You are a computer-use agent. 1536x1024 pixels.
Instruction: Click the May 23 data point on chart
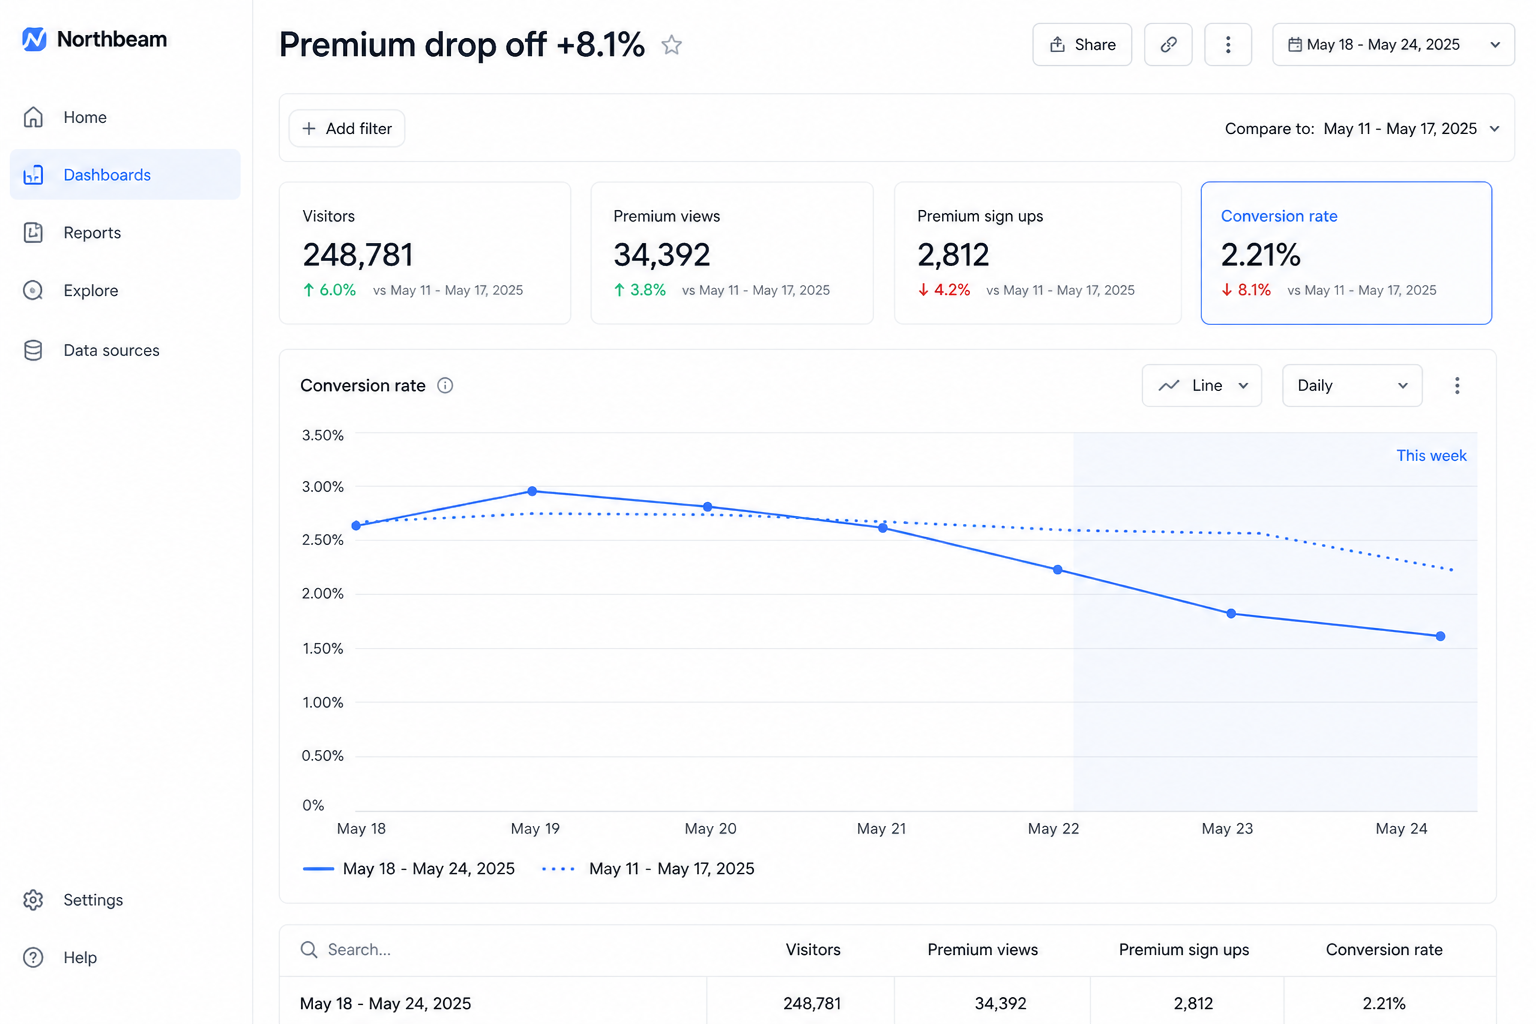1231,613
